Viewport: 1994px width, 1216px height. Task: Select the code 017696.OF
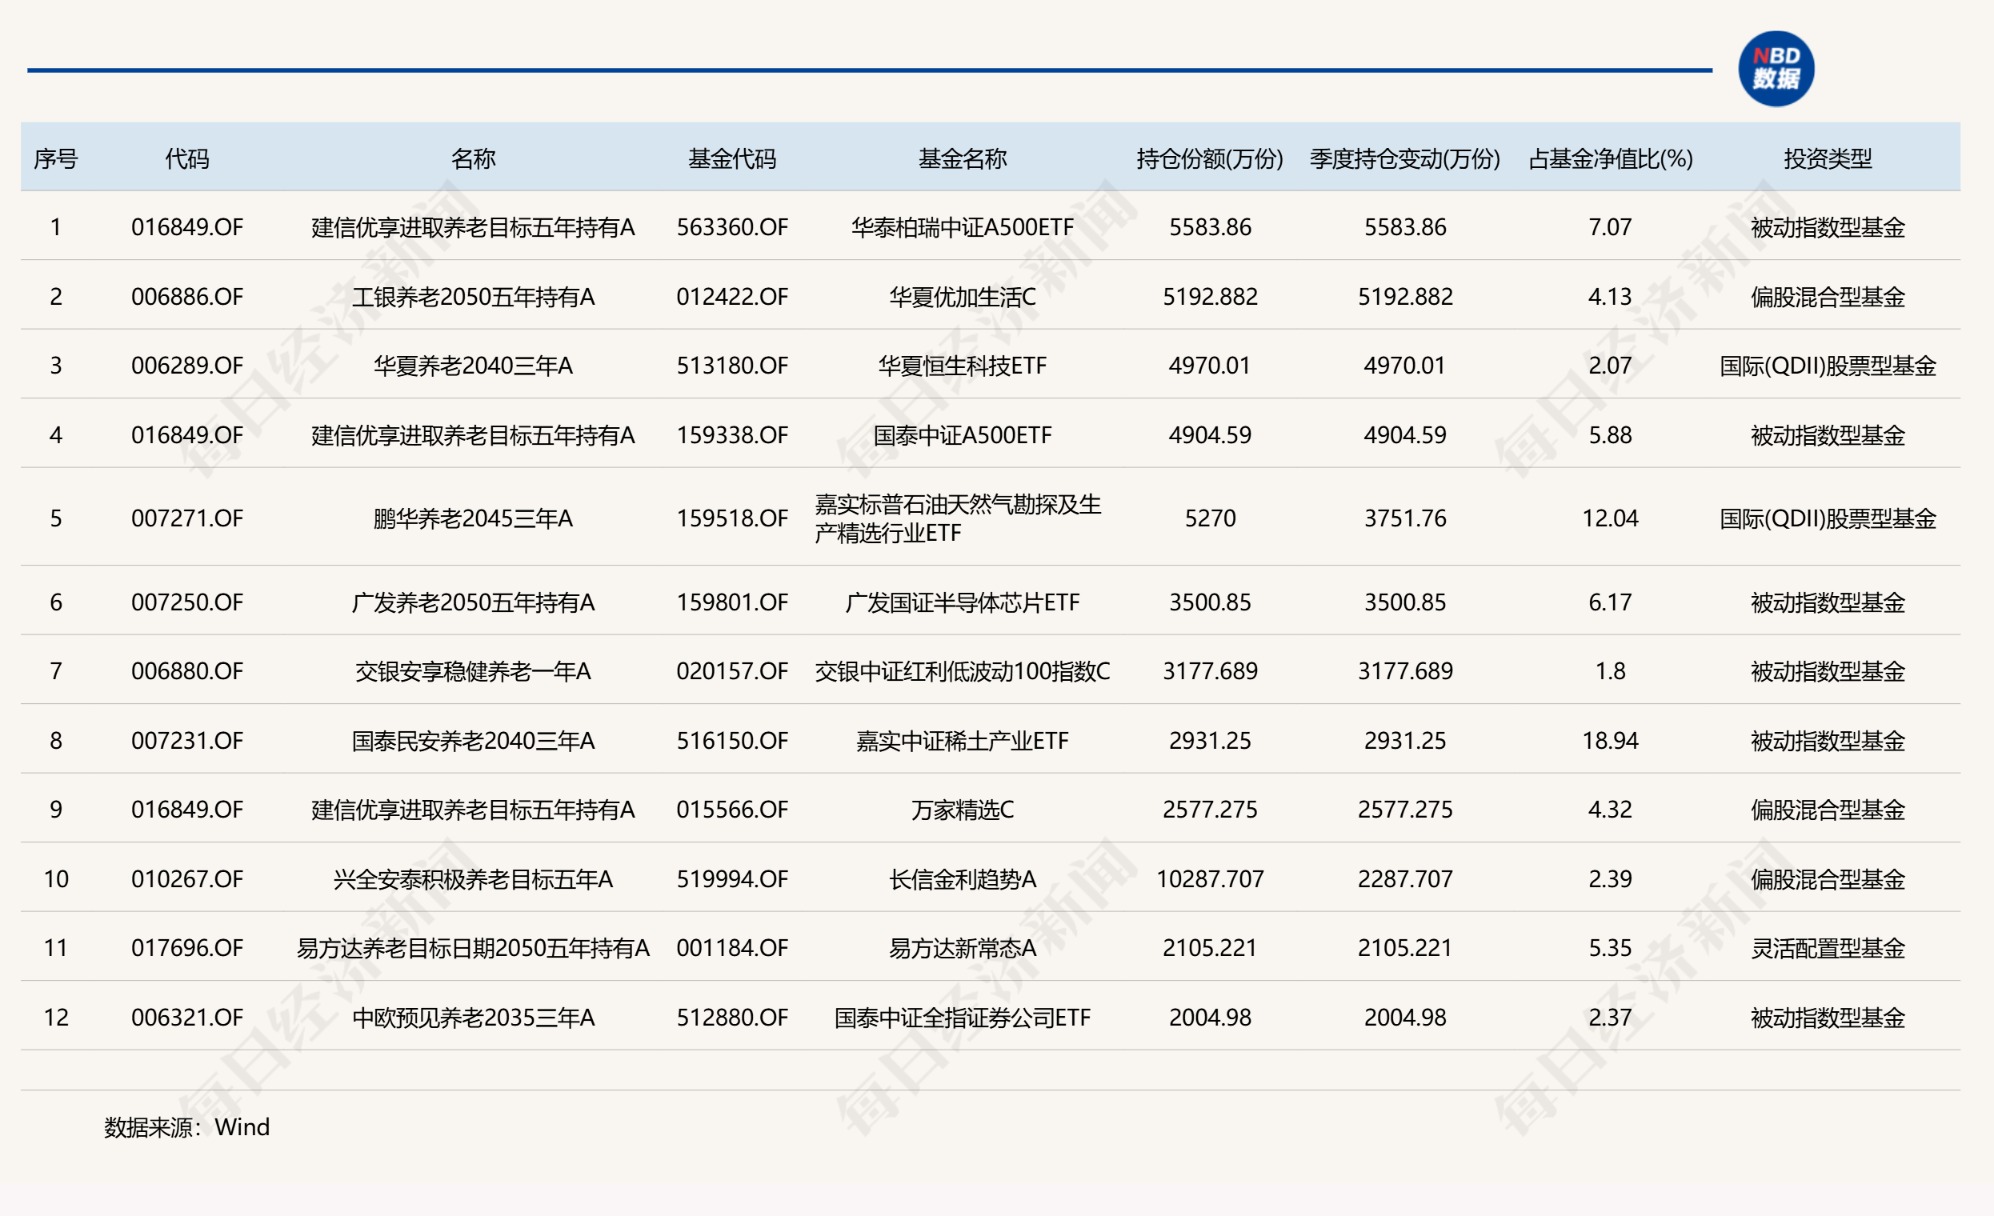click(187, 948)
